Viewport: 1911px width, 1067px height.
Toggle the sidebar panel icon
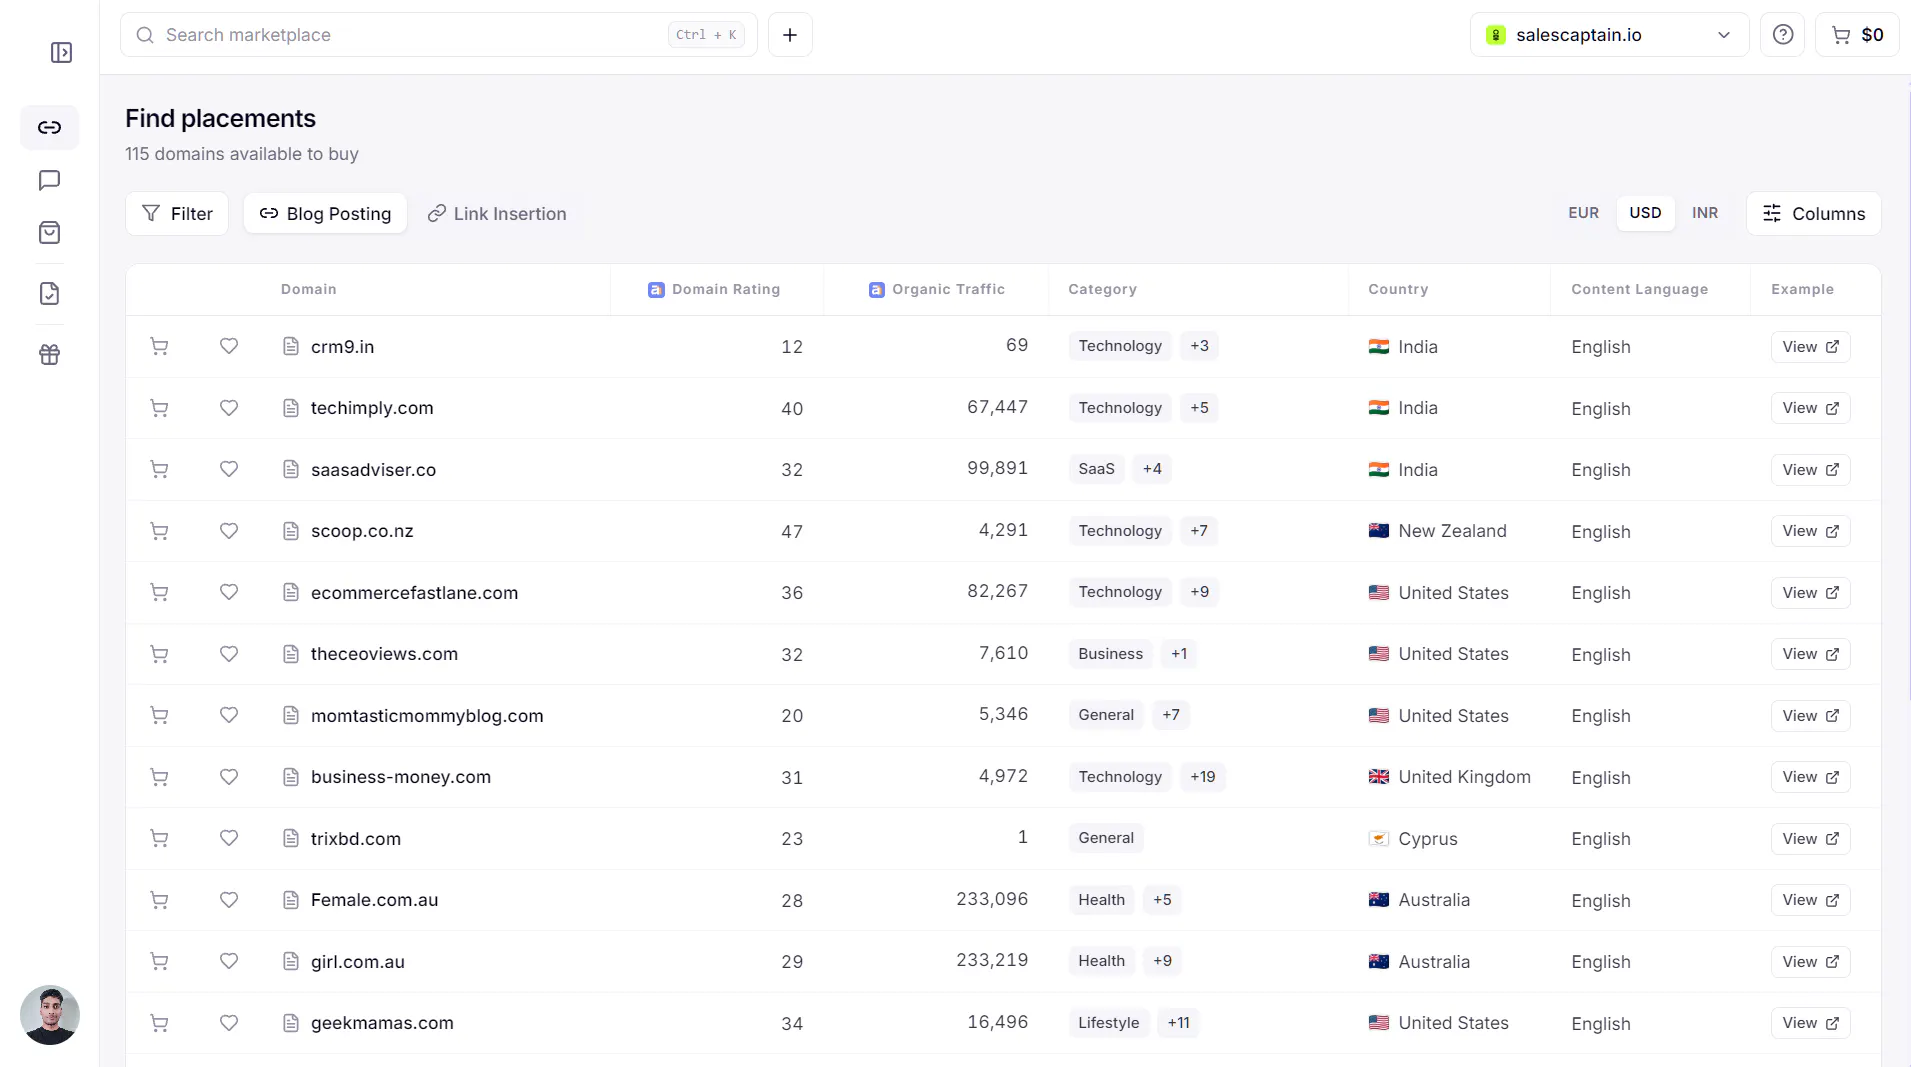[x=61, y=52]
